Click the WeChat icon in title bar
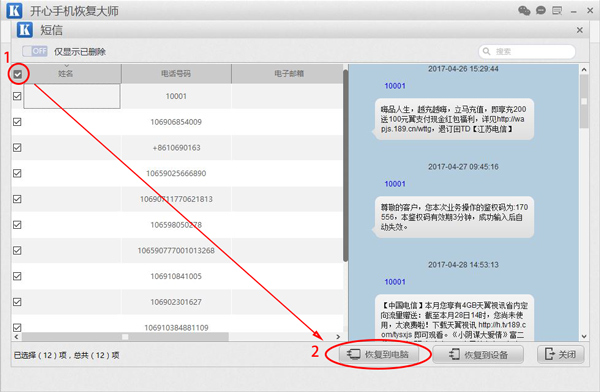 tap(524, 10)
